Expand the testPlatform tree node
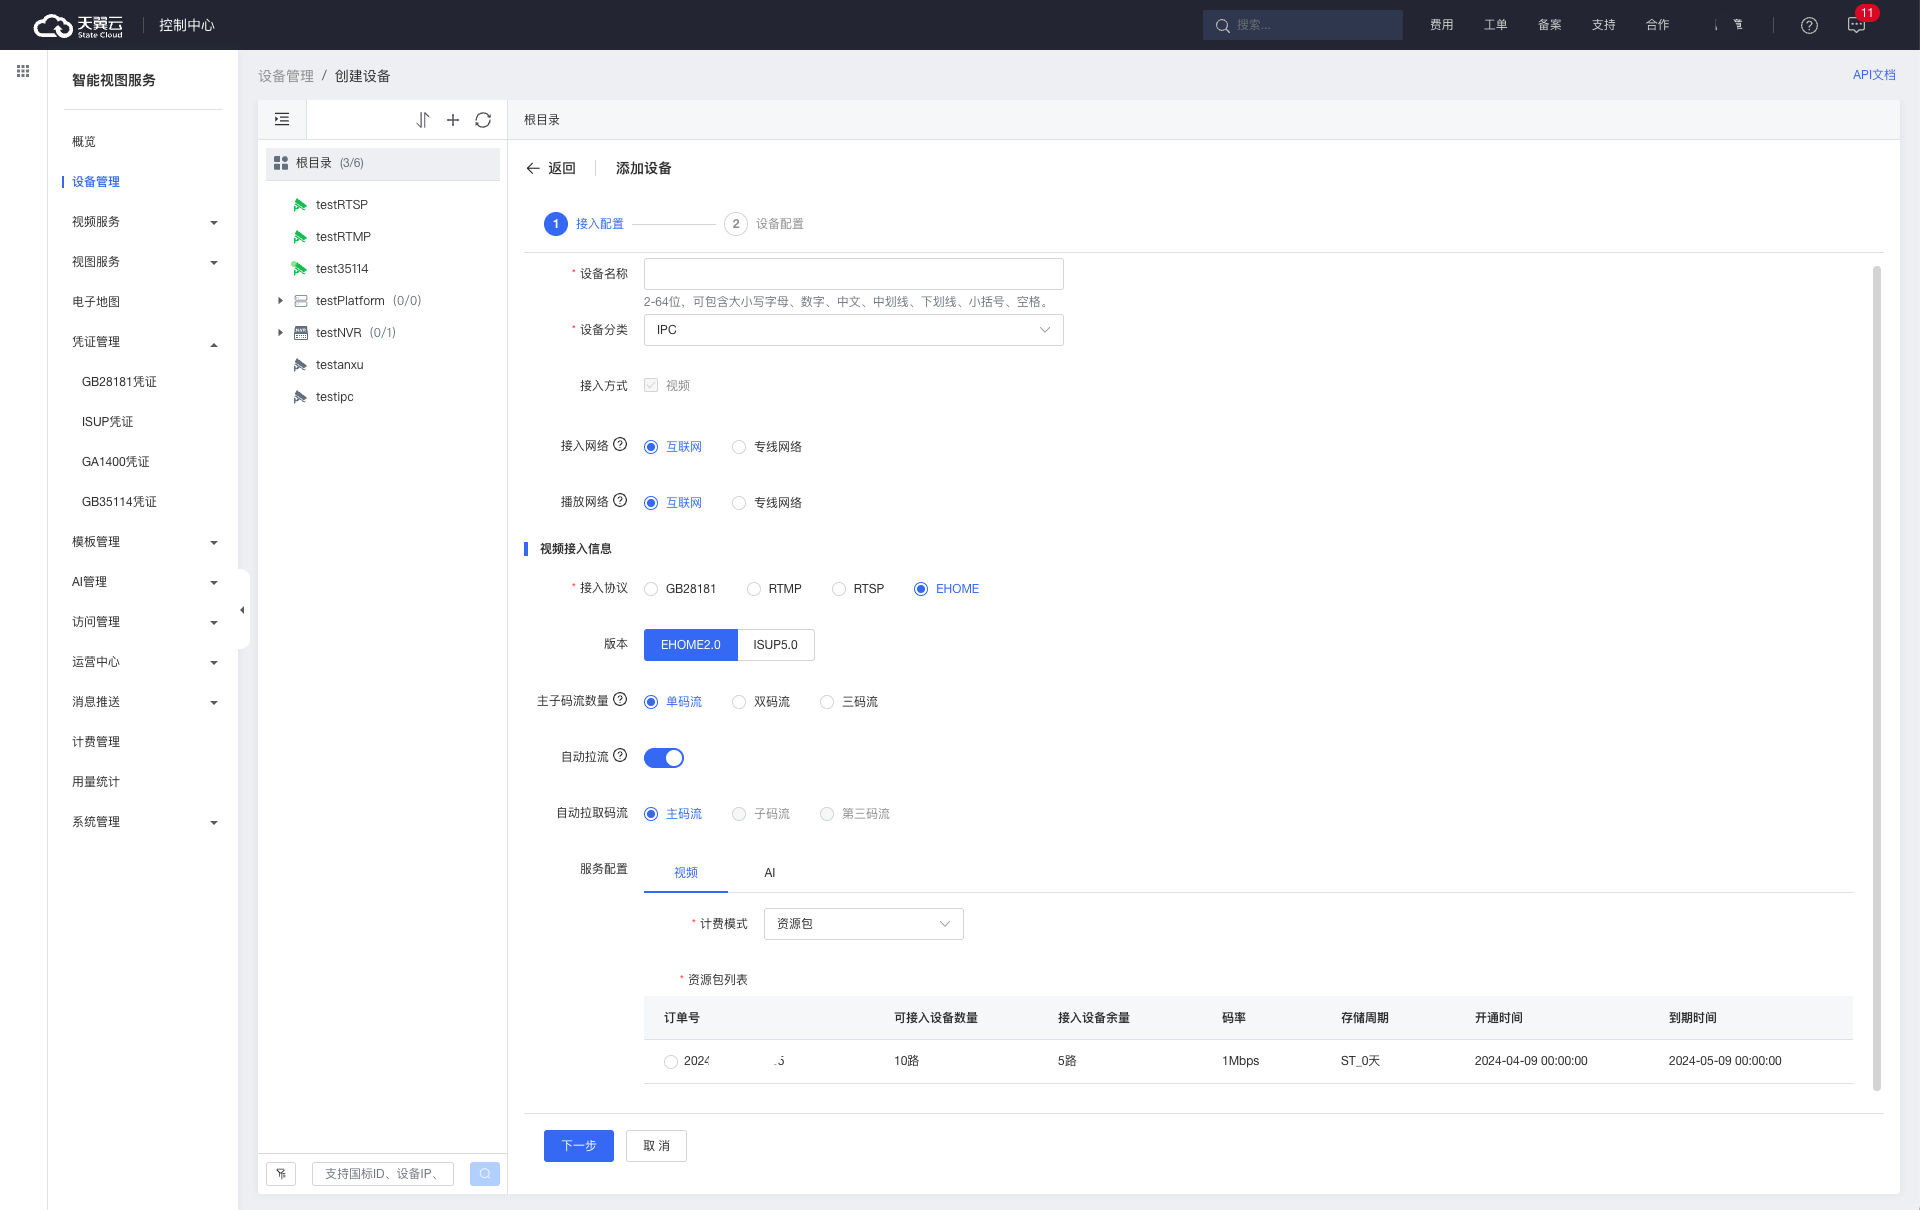Screen dimensions: 1920x1210 coord(280,301)
